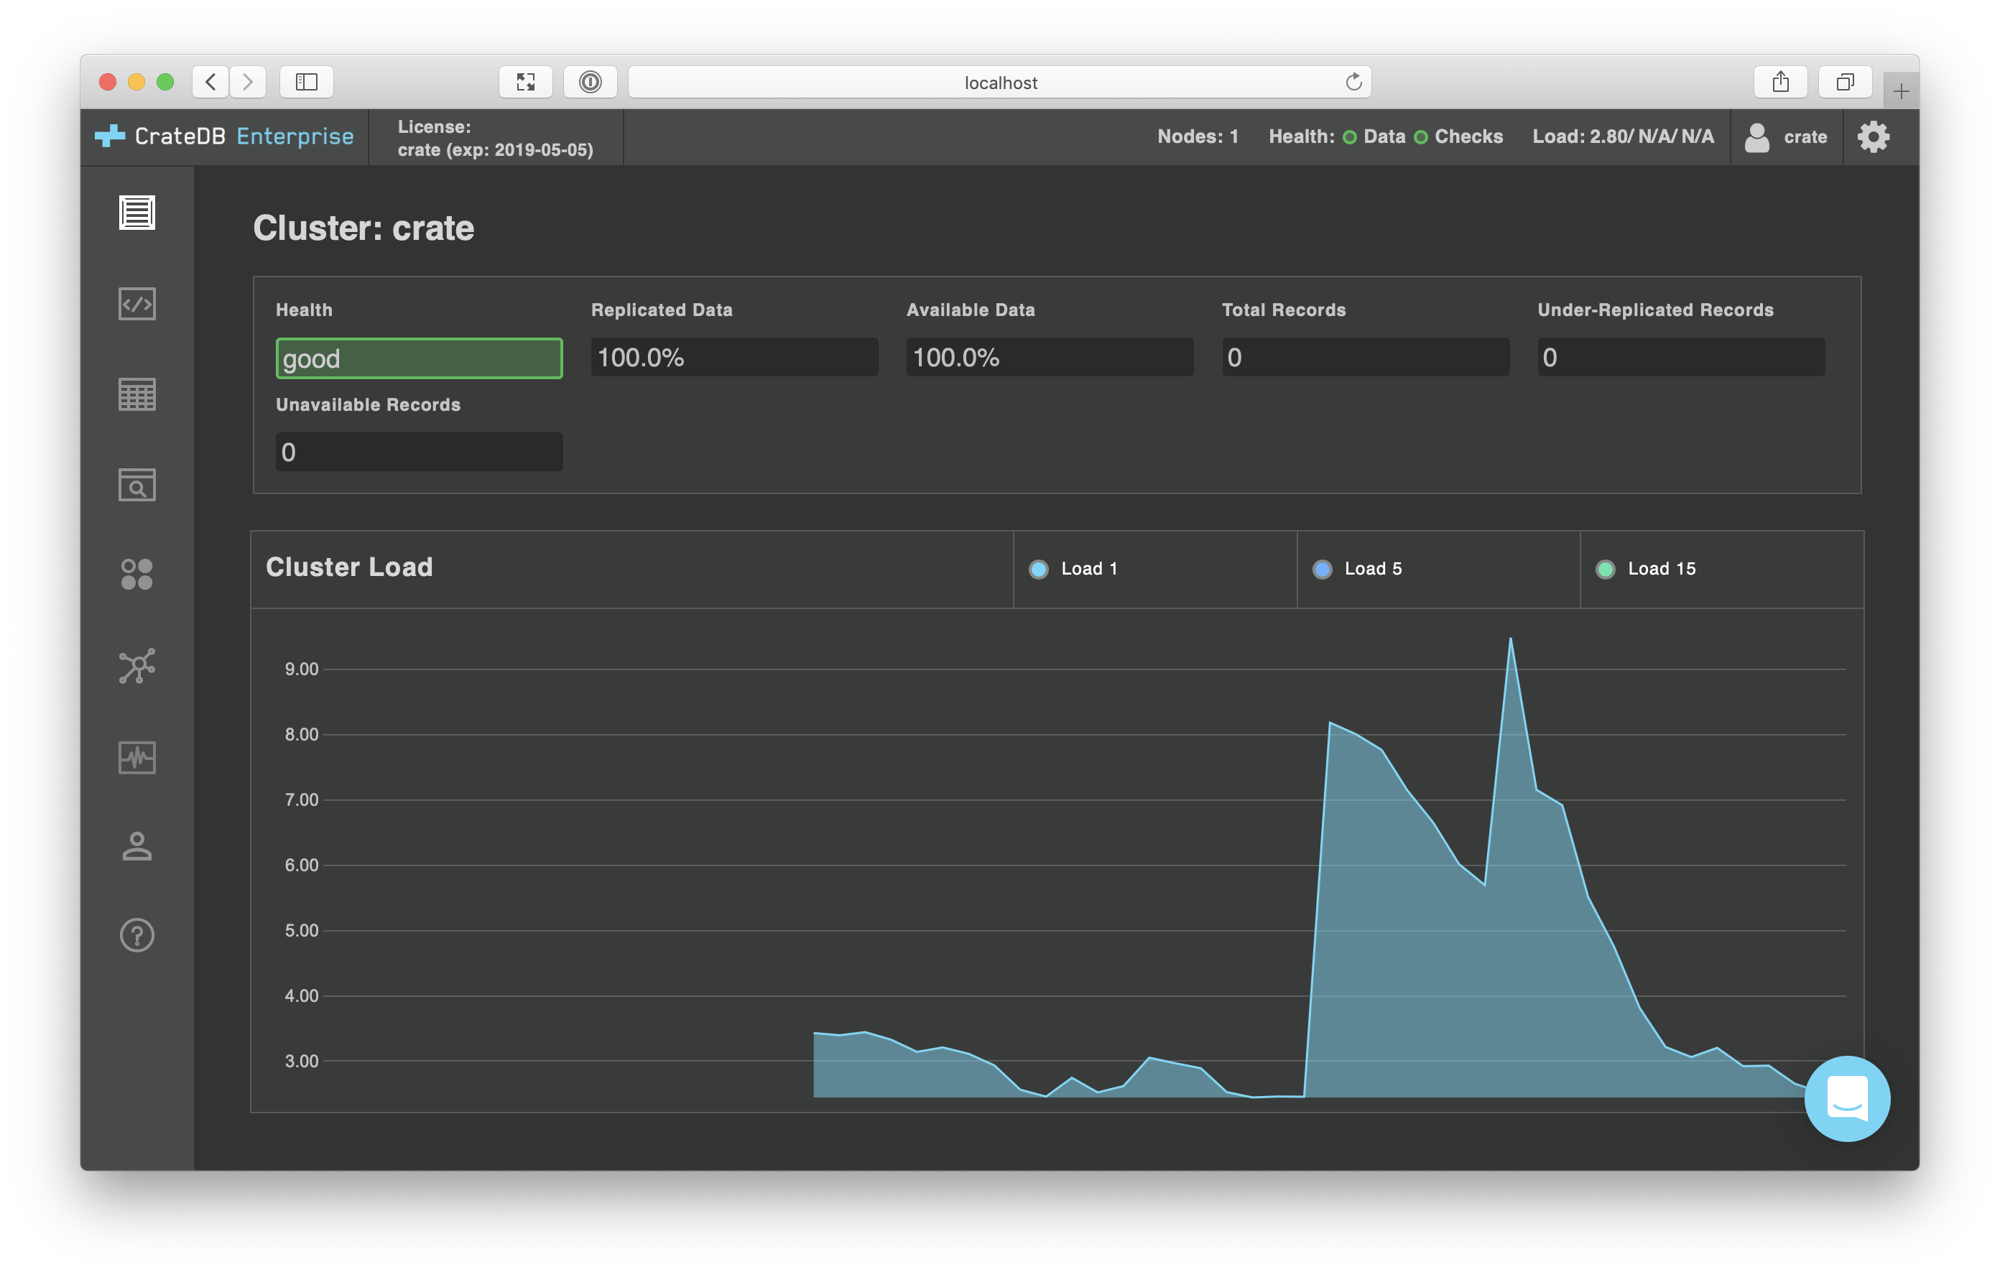The height and width of the screenshot is (1277, 2000).
Task: Toggle the Load 15 chart series
Action: pyautogui.click(x=1646, y=569)
